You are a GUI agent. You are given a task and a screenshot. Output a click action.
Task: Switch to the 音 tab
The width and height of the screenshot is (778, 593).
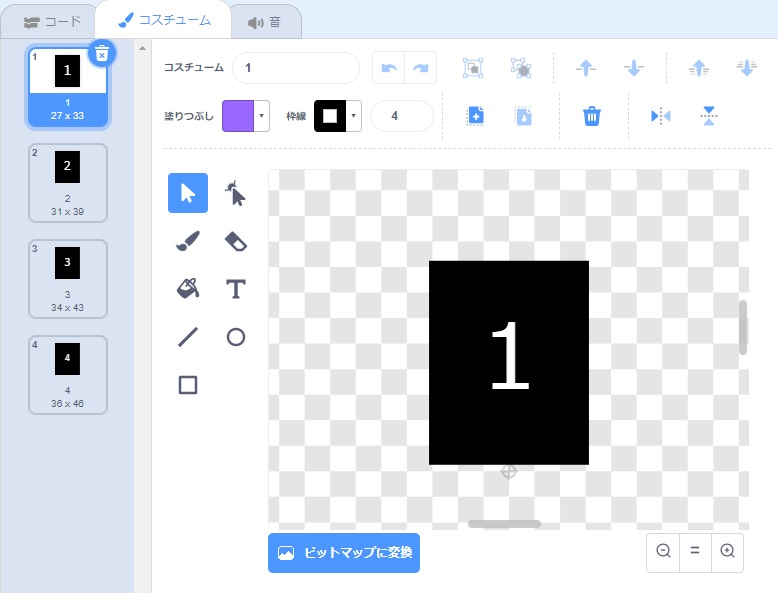(x=264, y=21)
